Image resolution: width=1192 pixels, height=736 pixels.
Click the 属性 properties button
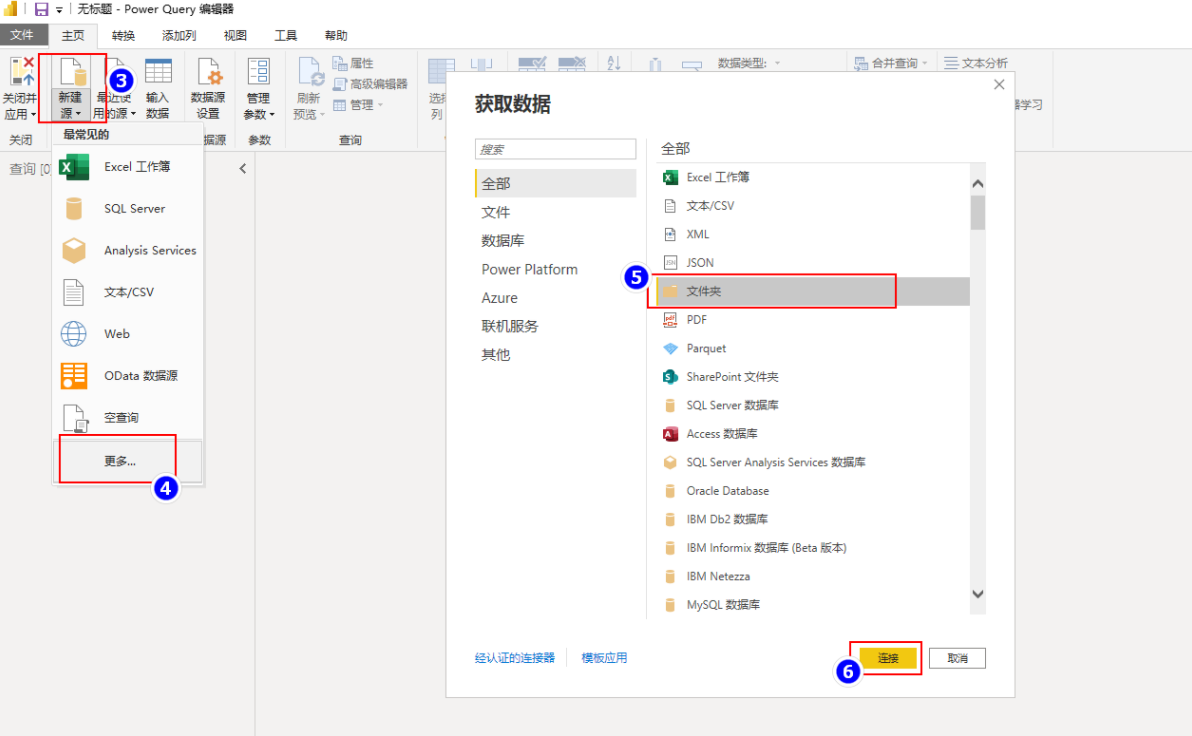pyautogui.click(x=353, y=63)
